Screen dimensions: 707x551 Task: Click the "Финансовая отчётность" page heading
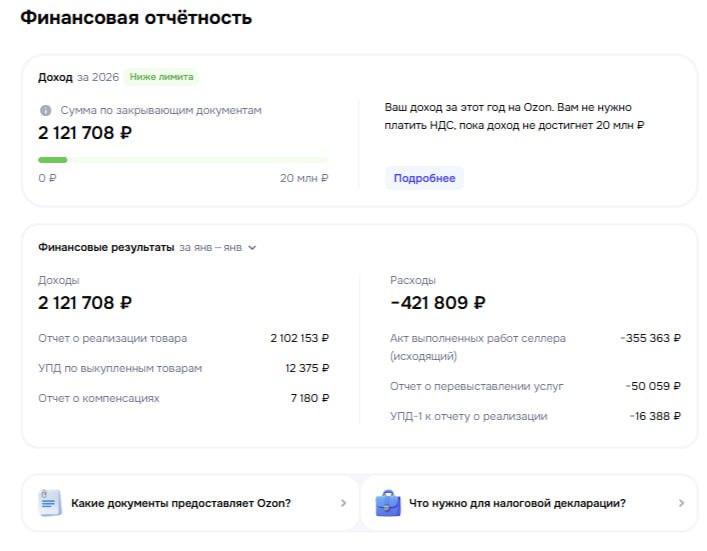(136, 18)
